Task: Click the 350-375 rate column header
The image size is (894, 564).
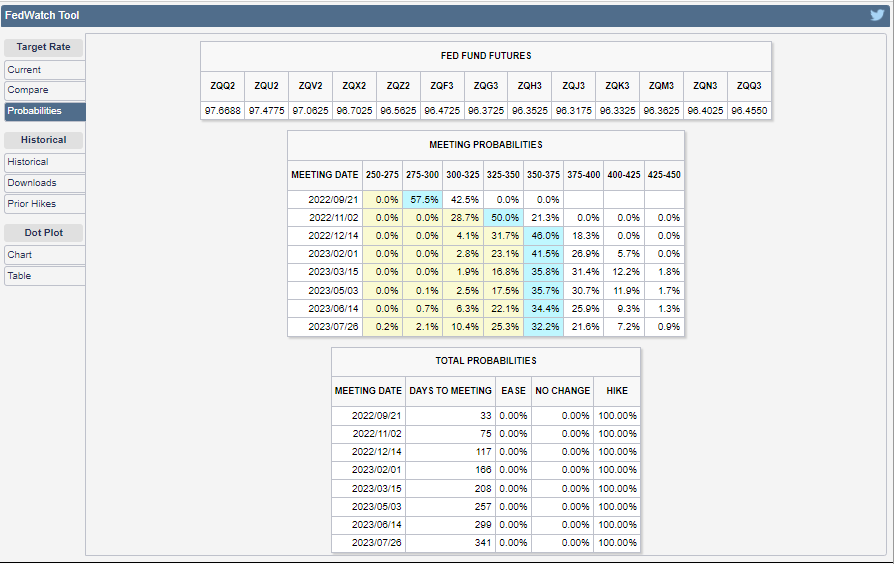Action: point(543,175)
